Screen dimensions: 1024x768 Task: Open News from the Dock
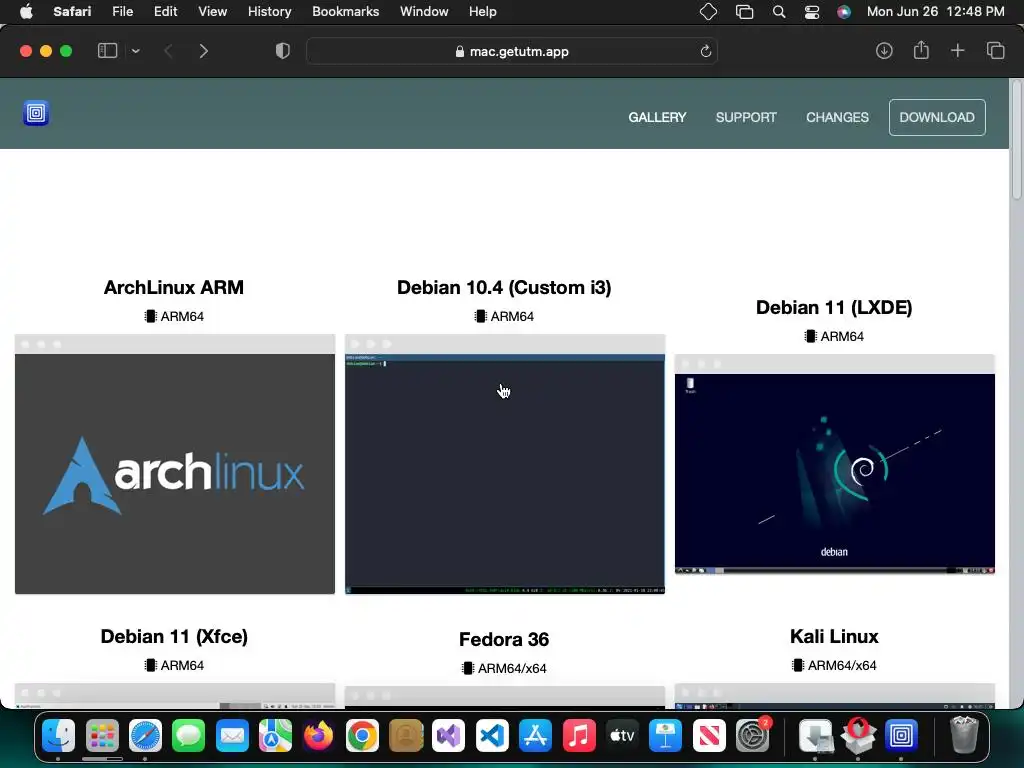tap(709, 735)
